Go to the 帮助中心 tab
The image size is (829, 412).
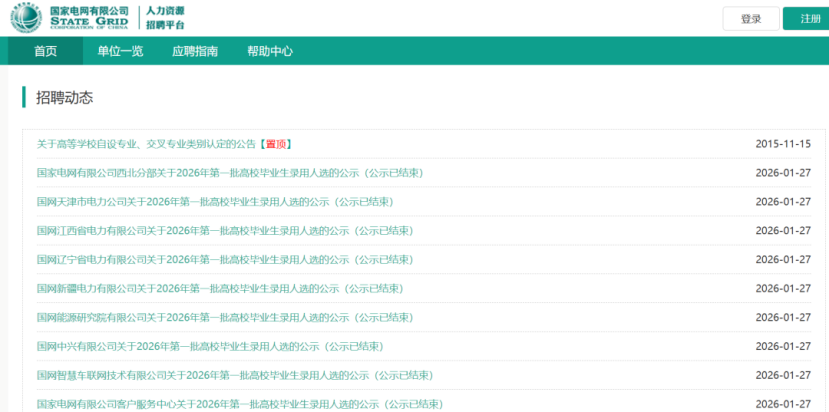[270, 51]
